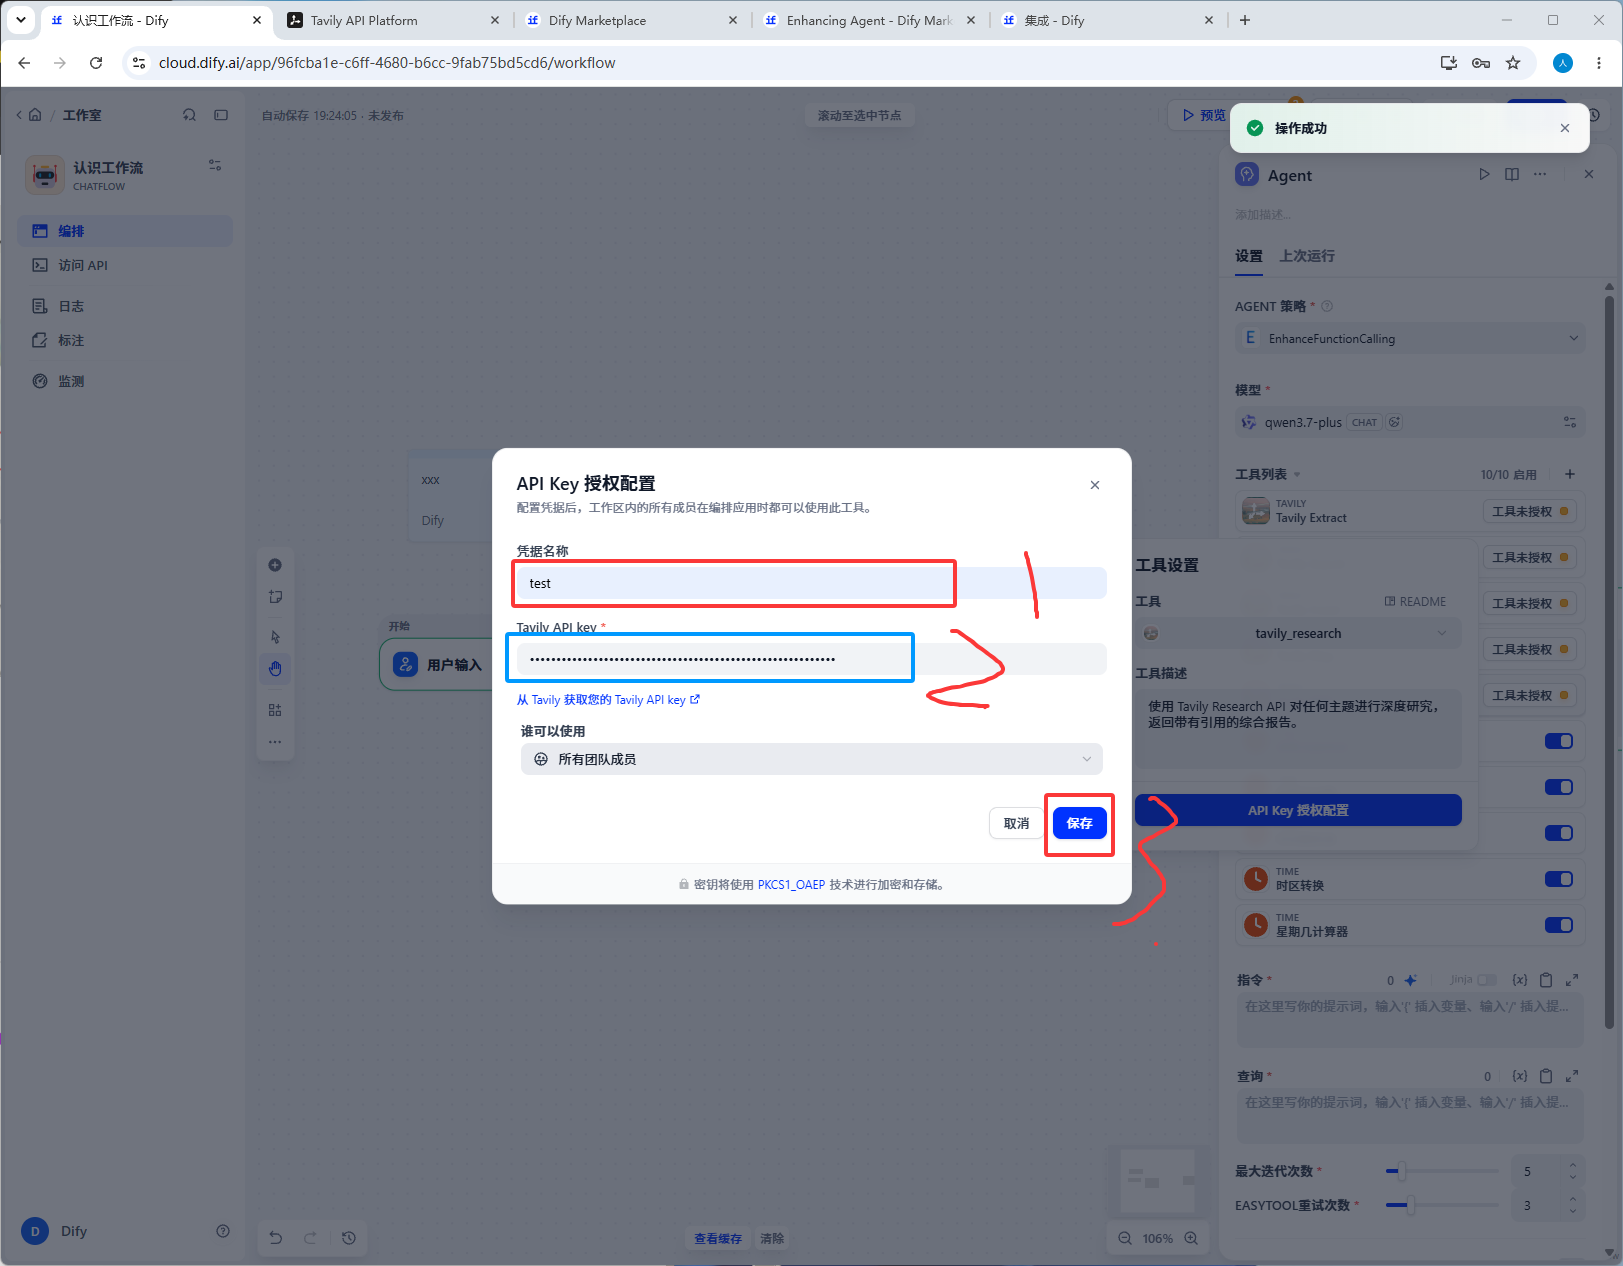Screen dimensions: 1623x1266
Task: Expand the 谁可以使用 所有团队成员 dropdown
Action: click(811, 759)
